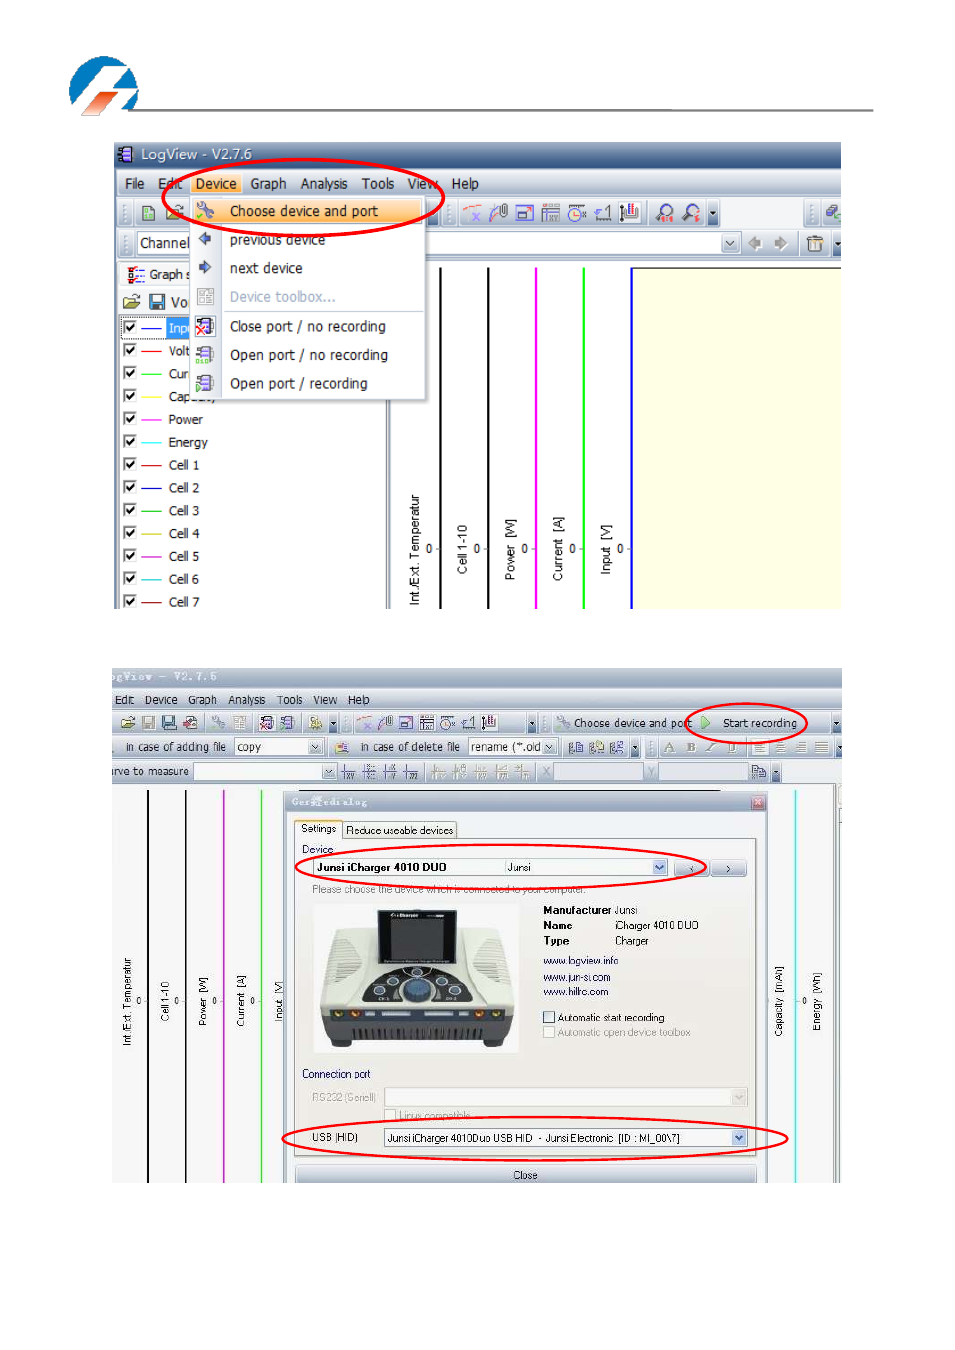Click 'Open port / no recording' entry

308,355
